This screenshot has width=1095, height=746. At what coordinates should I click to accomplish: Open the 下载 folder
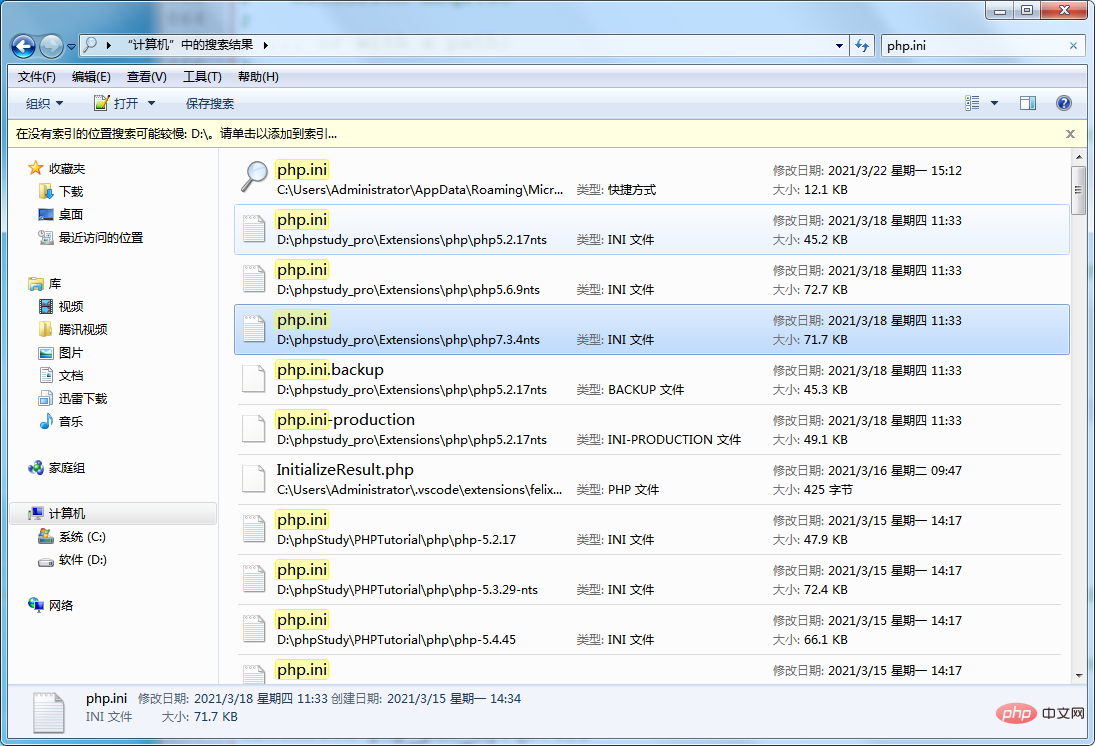tap(61, 191)
